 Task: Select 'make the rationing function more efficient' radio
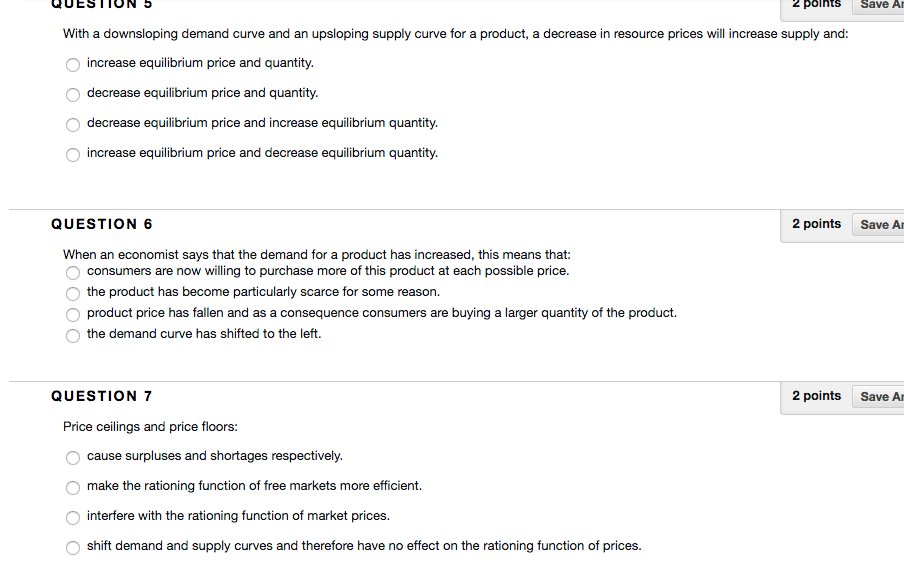pos(73,488)
